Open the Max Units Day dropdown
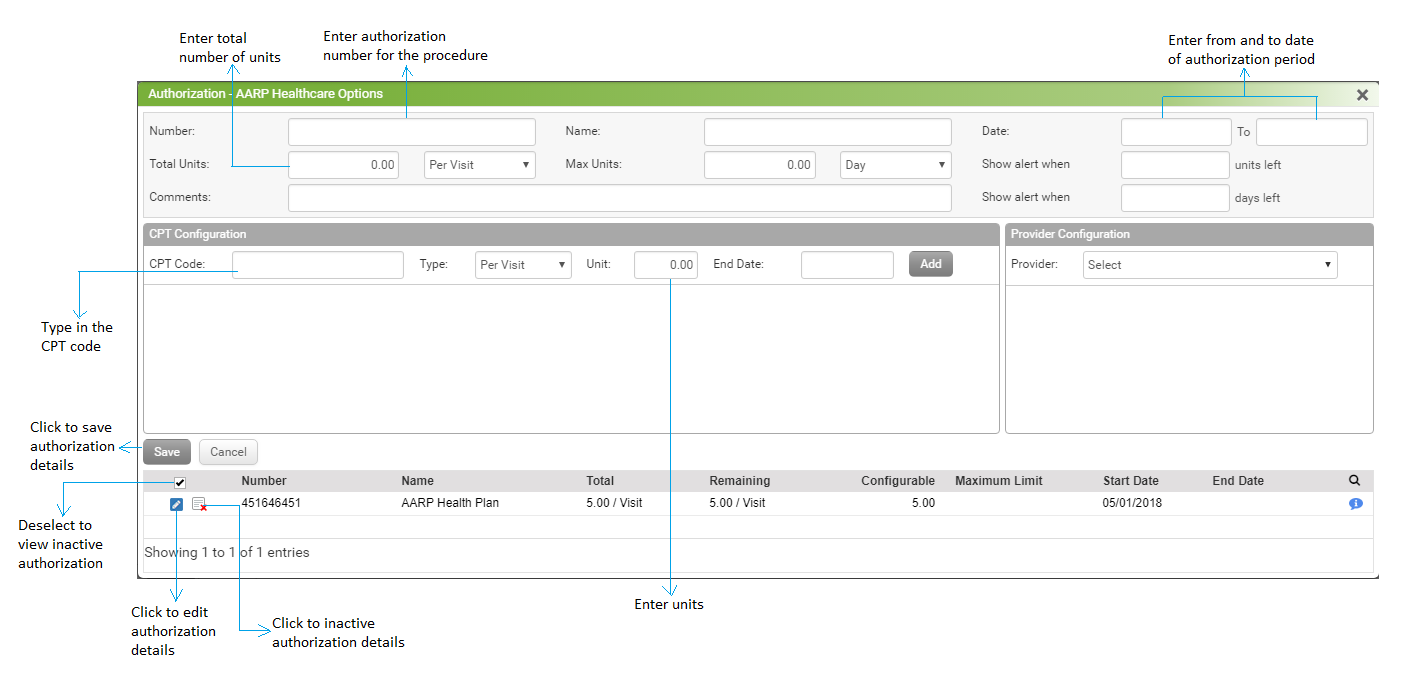This screenshot has height=680, width=1410. pos(895,165)
